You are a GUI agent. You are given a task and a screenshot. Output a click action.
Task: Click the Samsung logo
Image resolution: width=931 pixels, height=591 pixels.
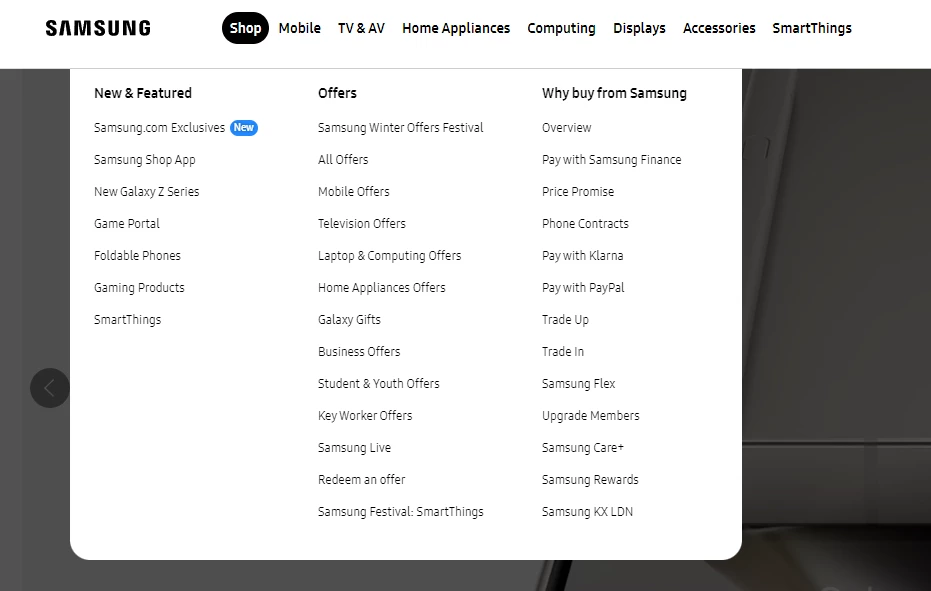[98, 28]
